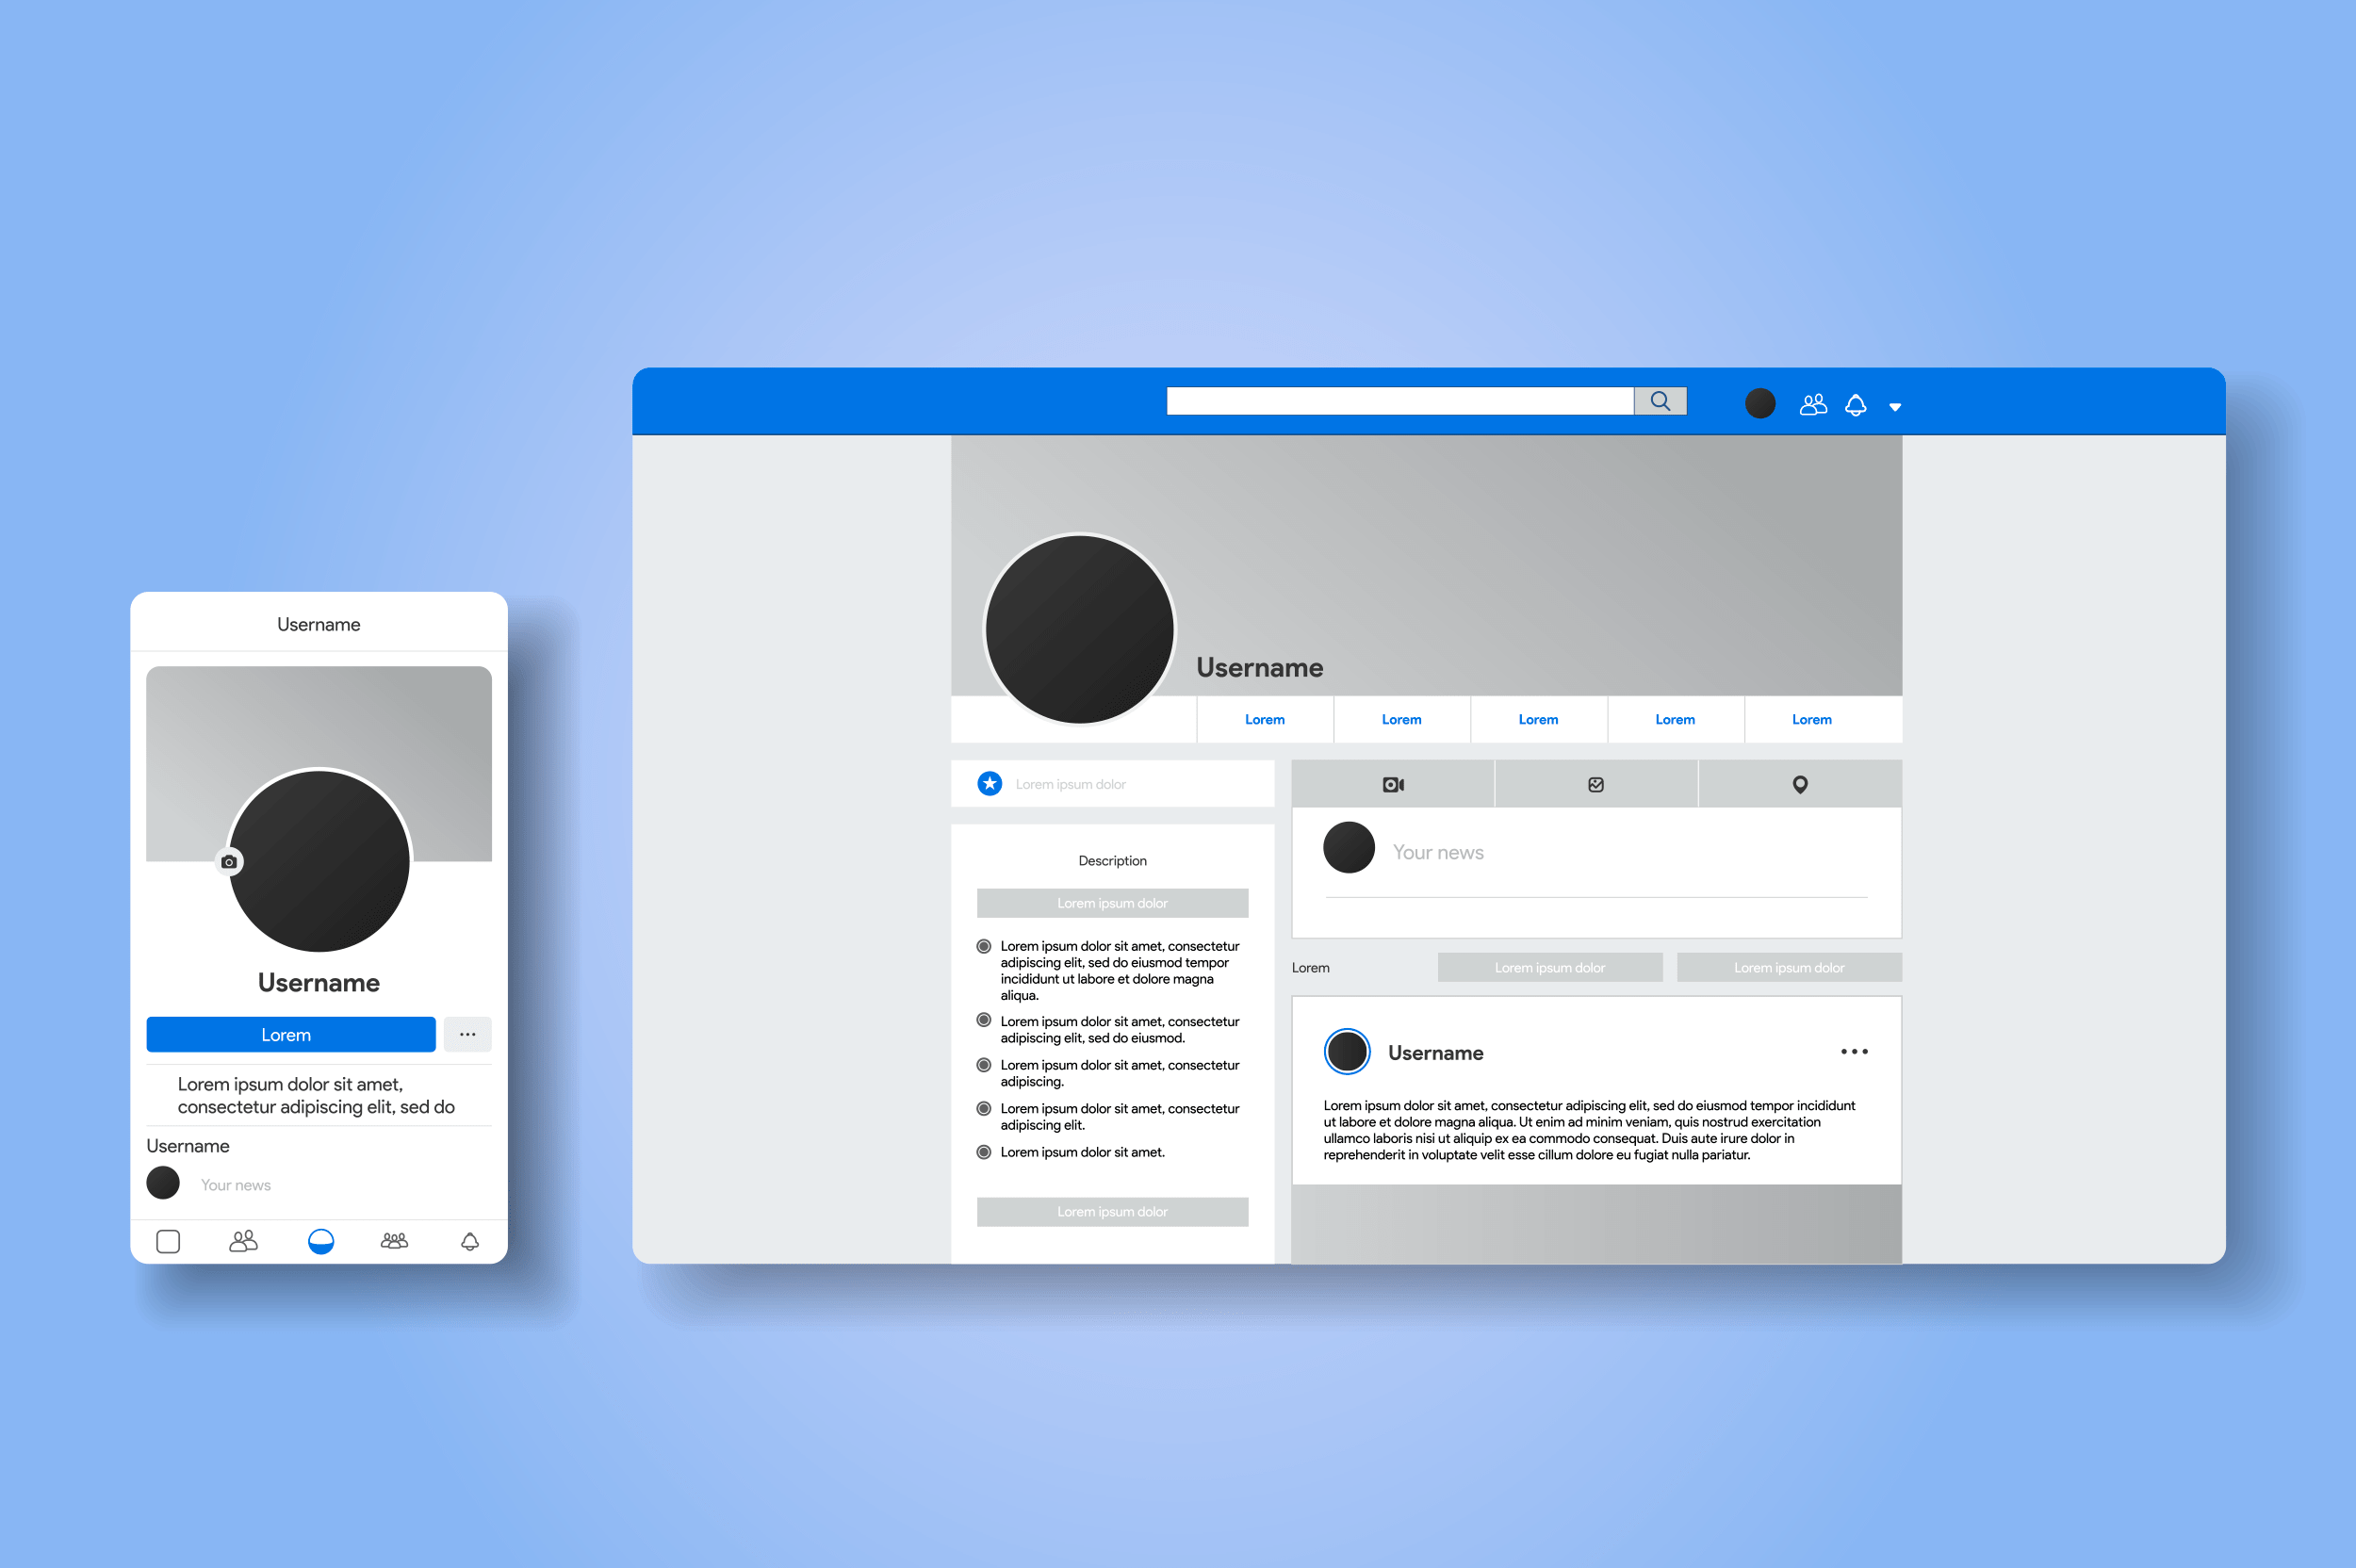Viewport: 2356px width, 1568px height.
Task: Click the dropdown arrow in the navbar
Action: coord(1901,406)
